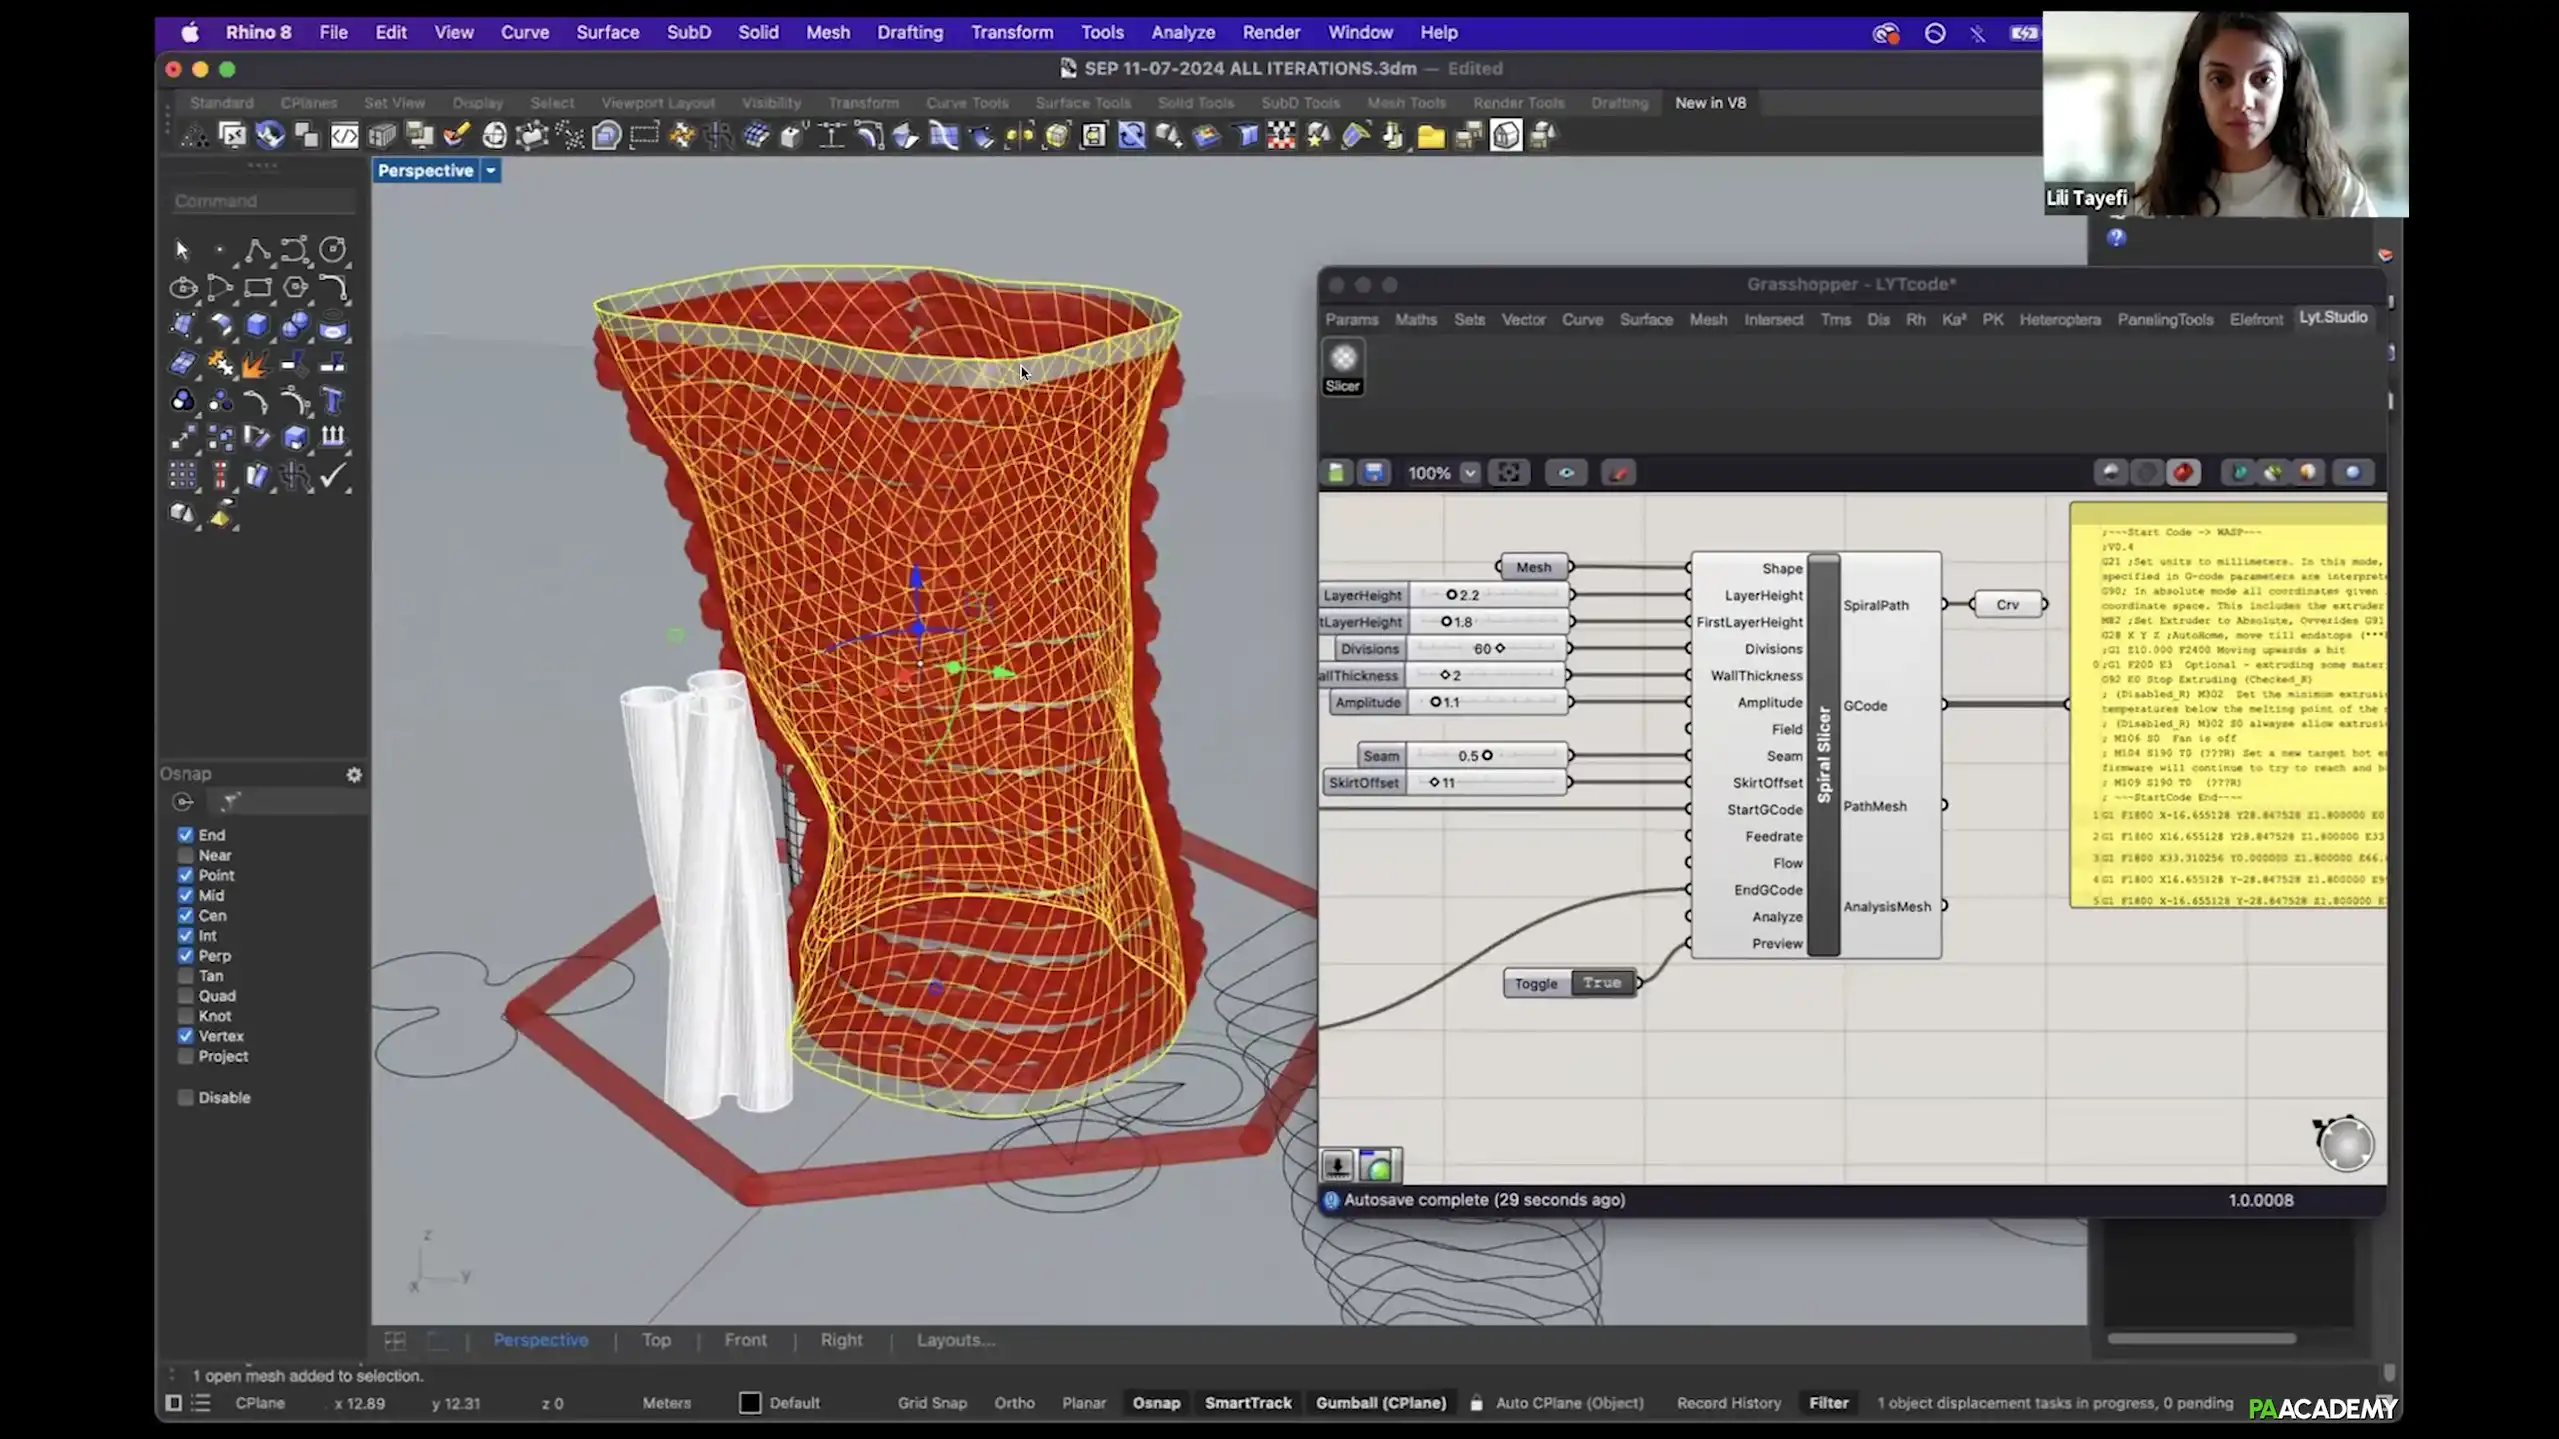Screen dimensions: 2559x1439
Task: Select the pointer arrow tool in left toolbar
Action: click(x=182, y=250)
